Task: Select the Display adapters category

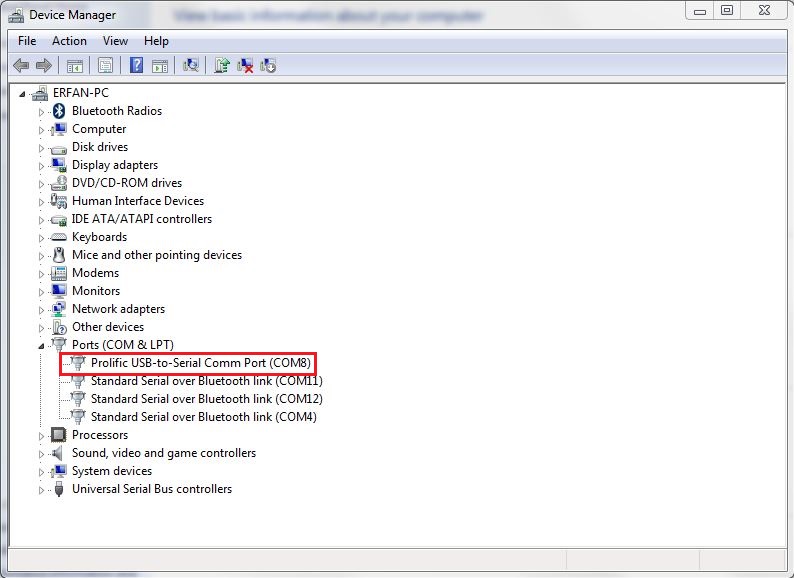Action: (114, 165)
